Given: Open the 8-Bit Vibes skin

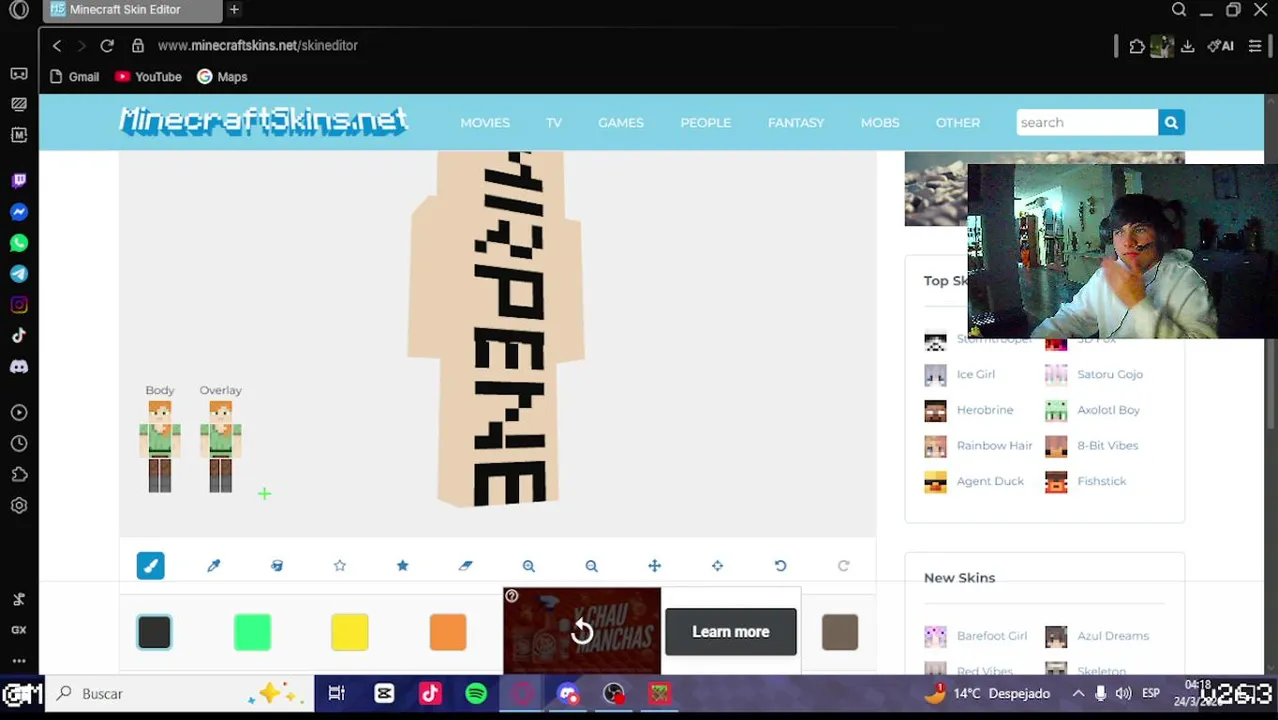Looking at the screenshot, I should [1107, 445].
